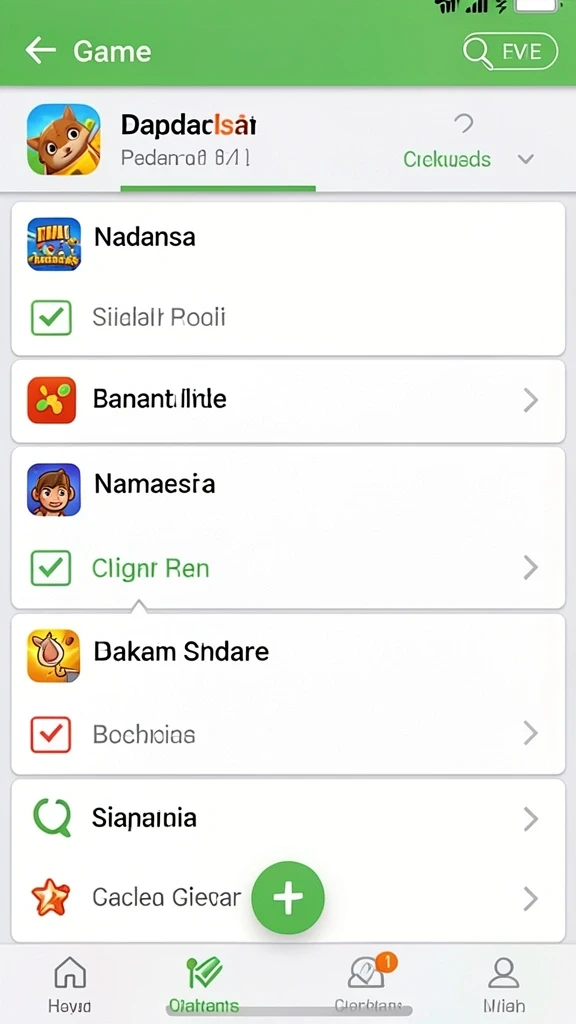Uncheck the Clignr Ren checkbox

tap(51, 568)
